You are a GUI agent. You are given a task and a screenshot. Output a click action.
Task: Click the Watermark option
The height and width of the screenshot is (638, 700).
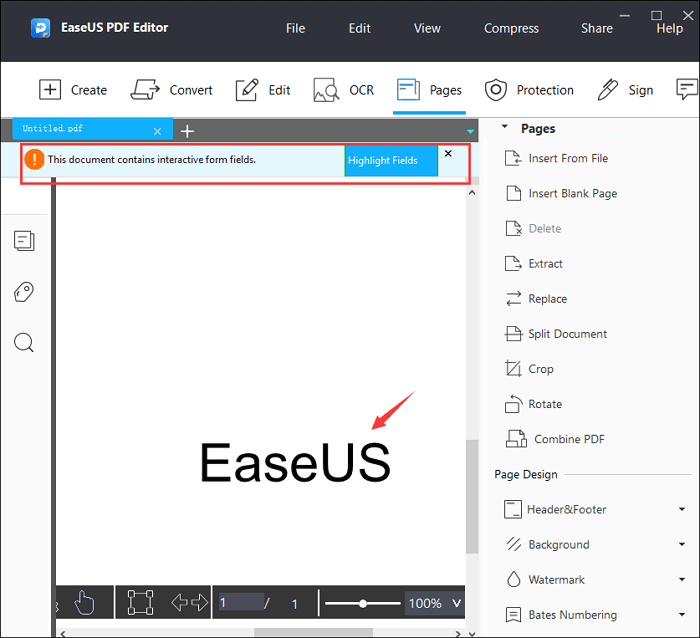click(x=546, y=580)
